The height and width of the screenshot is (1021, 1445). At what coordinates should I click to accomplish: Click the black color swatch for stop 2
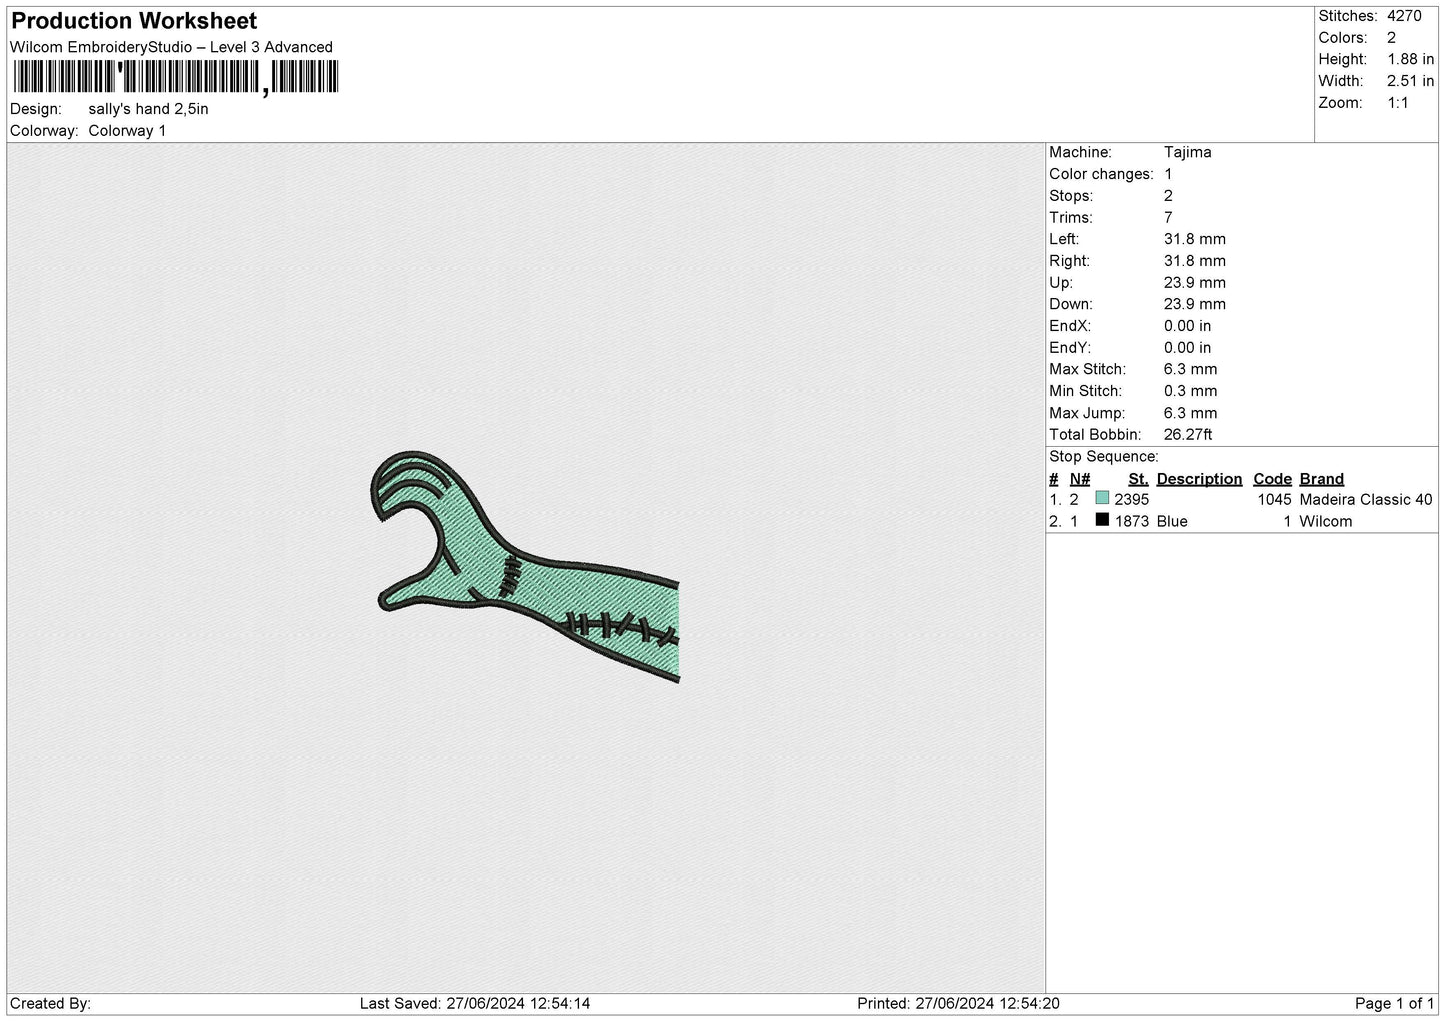click(1102, 520)
